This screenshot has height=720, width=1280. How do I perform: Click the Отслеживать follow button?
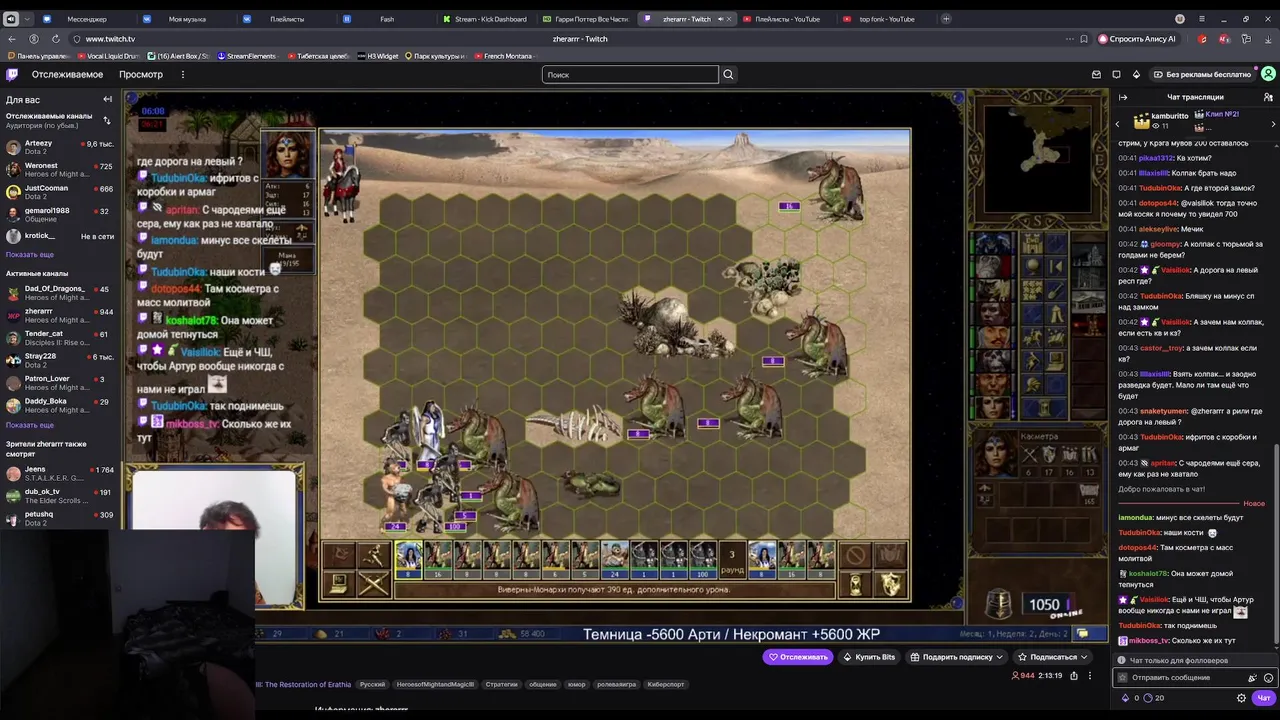click(x=798, y=657)
